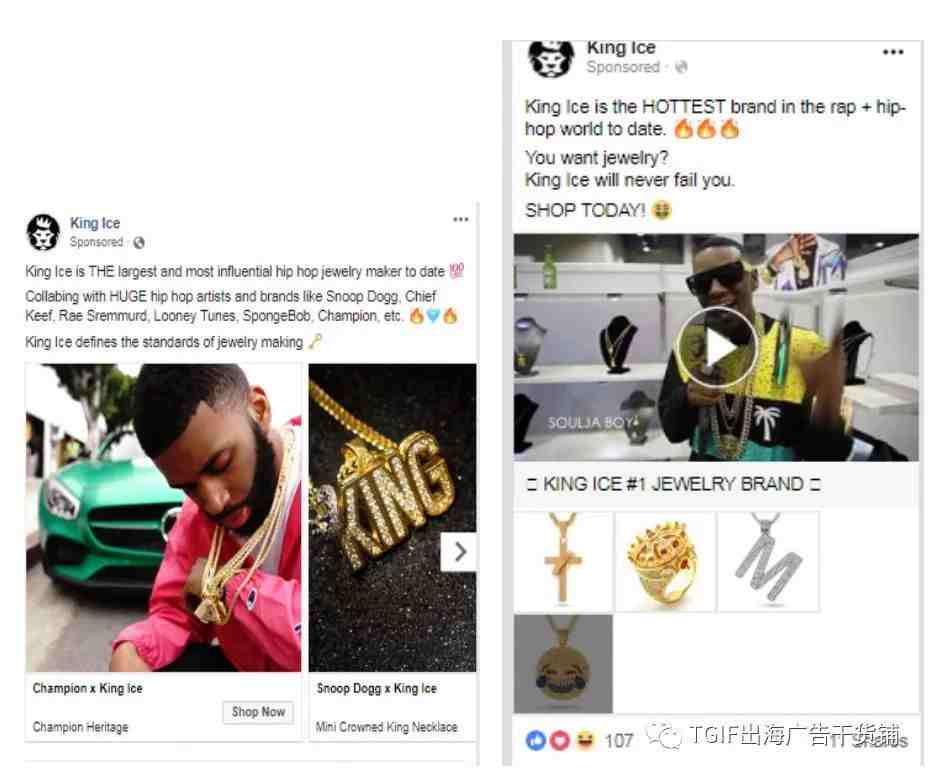Click the Haha laughing reaction icon
Image resolution: width=930 pixels, height=776 pixels.
(585, 740)
